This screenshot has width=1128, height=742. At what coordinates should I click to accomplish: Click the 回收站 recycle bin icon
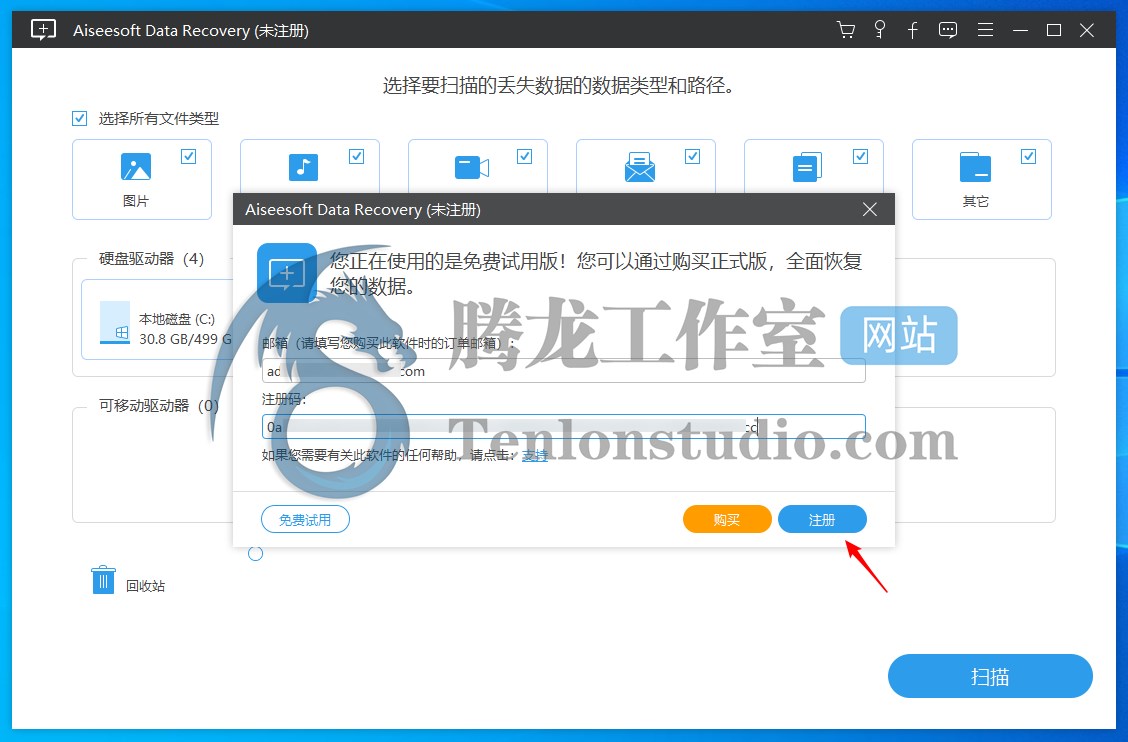(104, 580)
